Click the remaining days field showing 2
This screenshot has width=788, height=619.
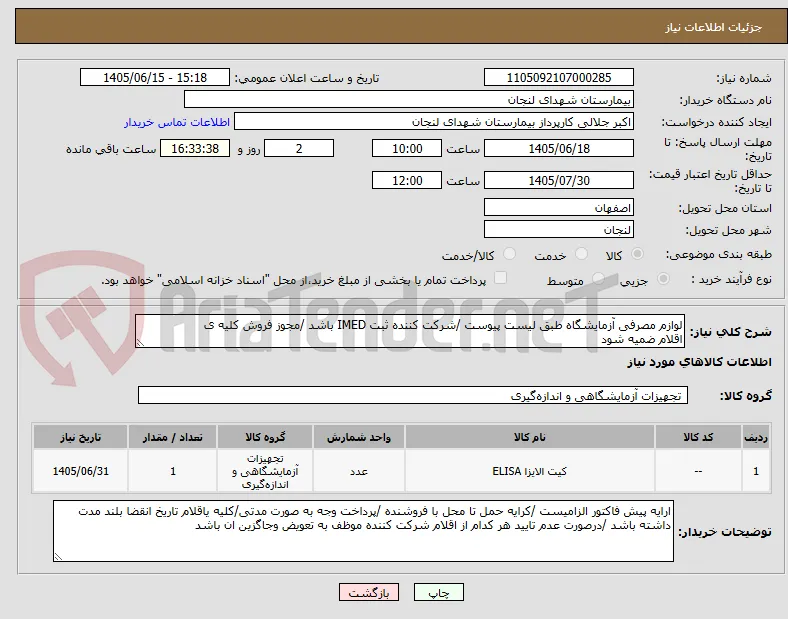point(299,148)
